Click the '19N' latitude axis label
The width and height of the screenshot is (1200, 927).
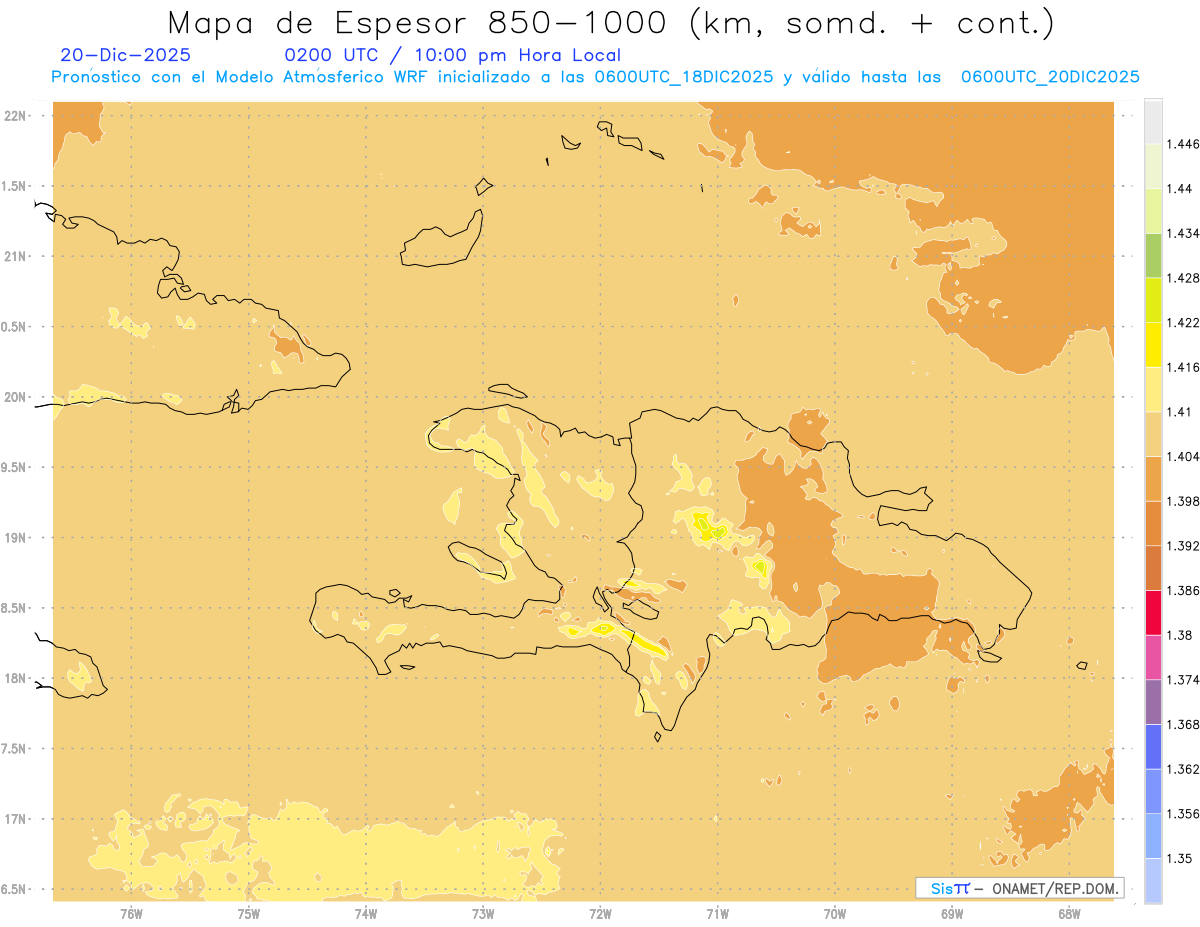17,538
